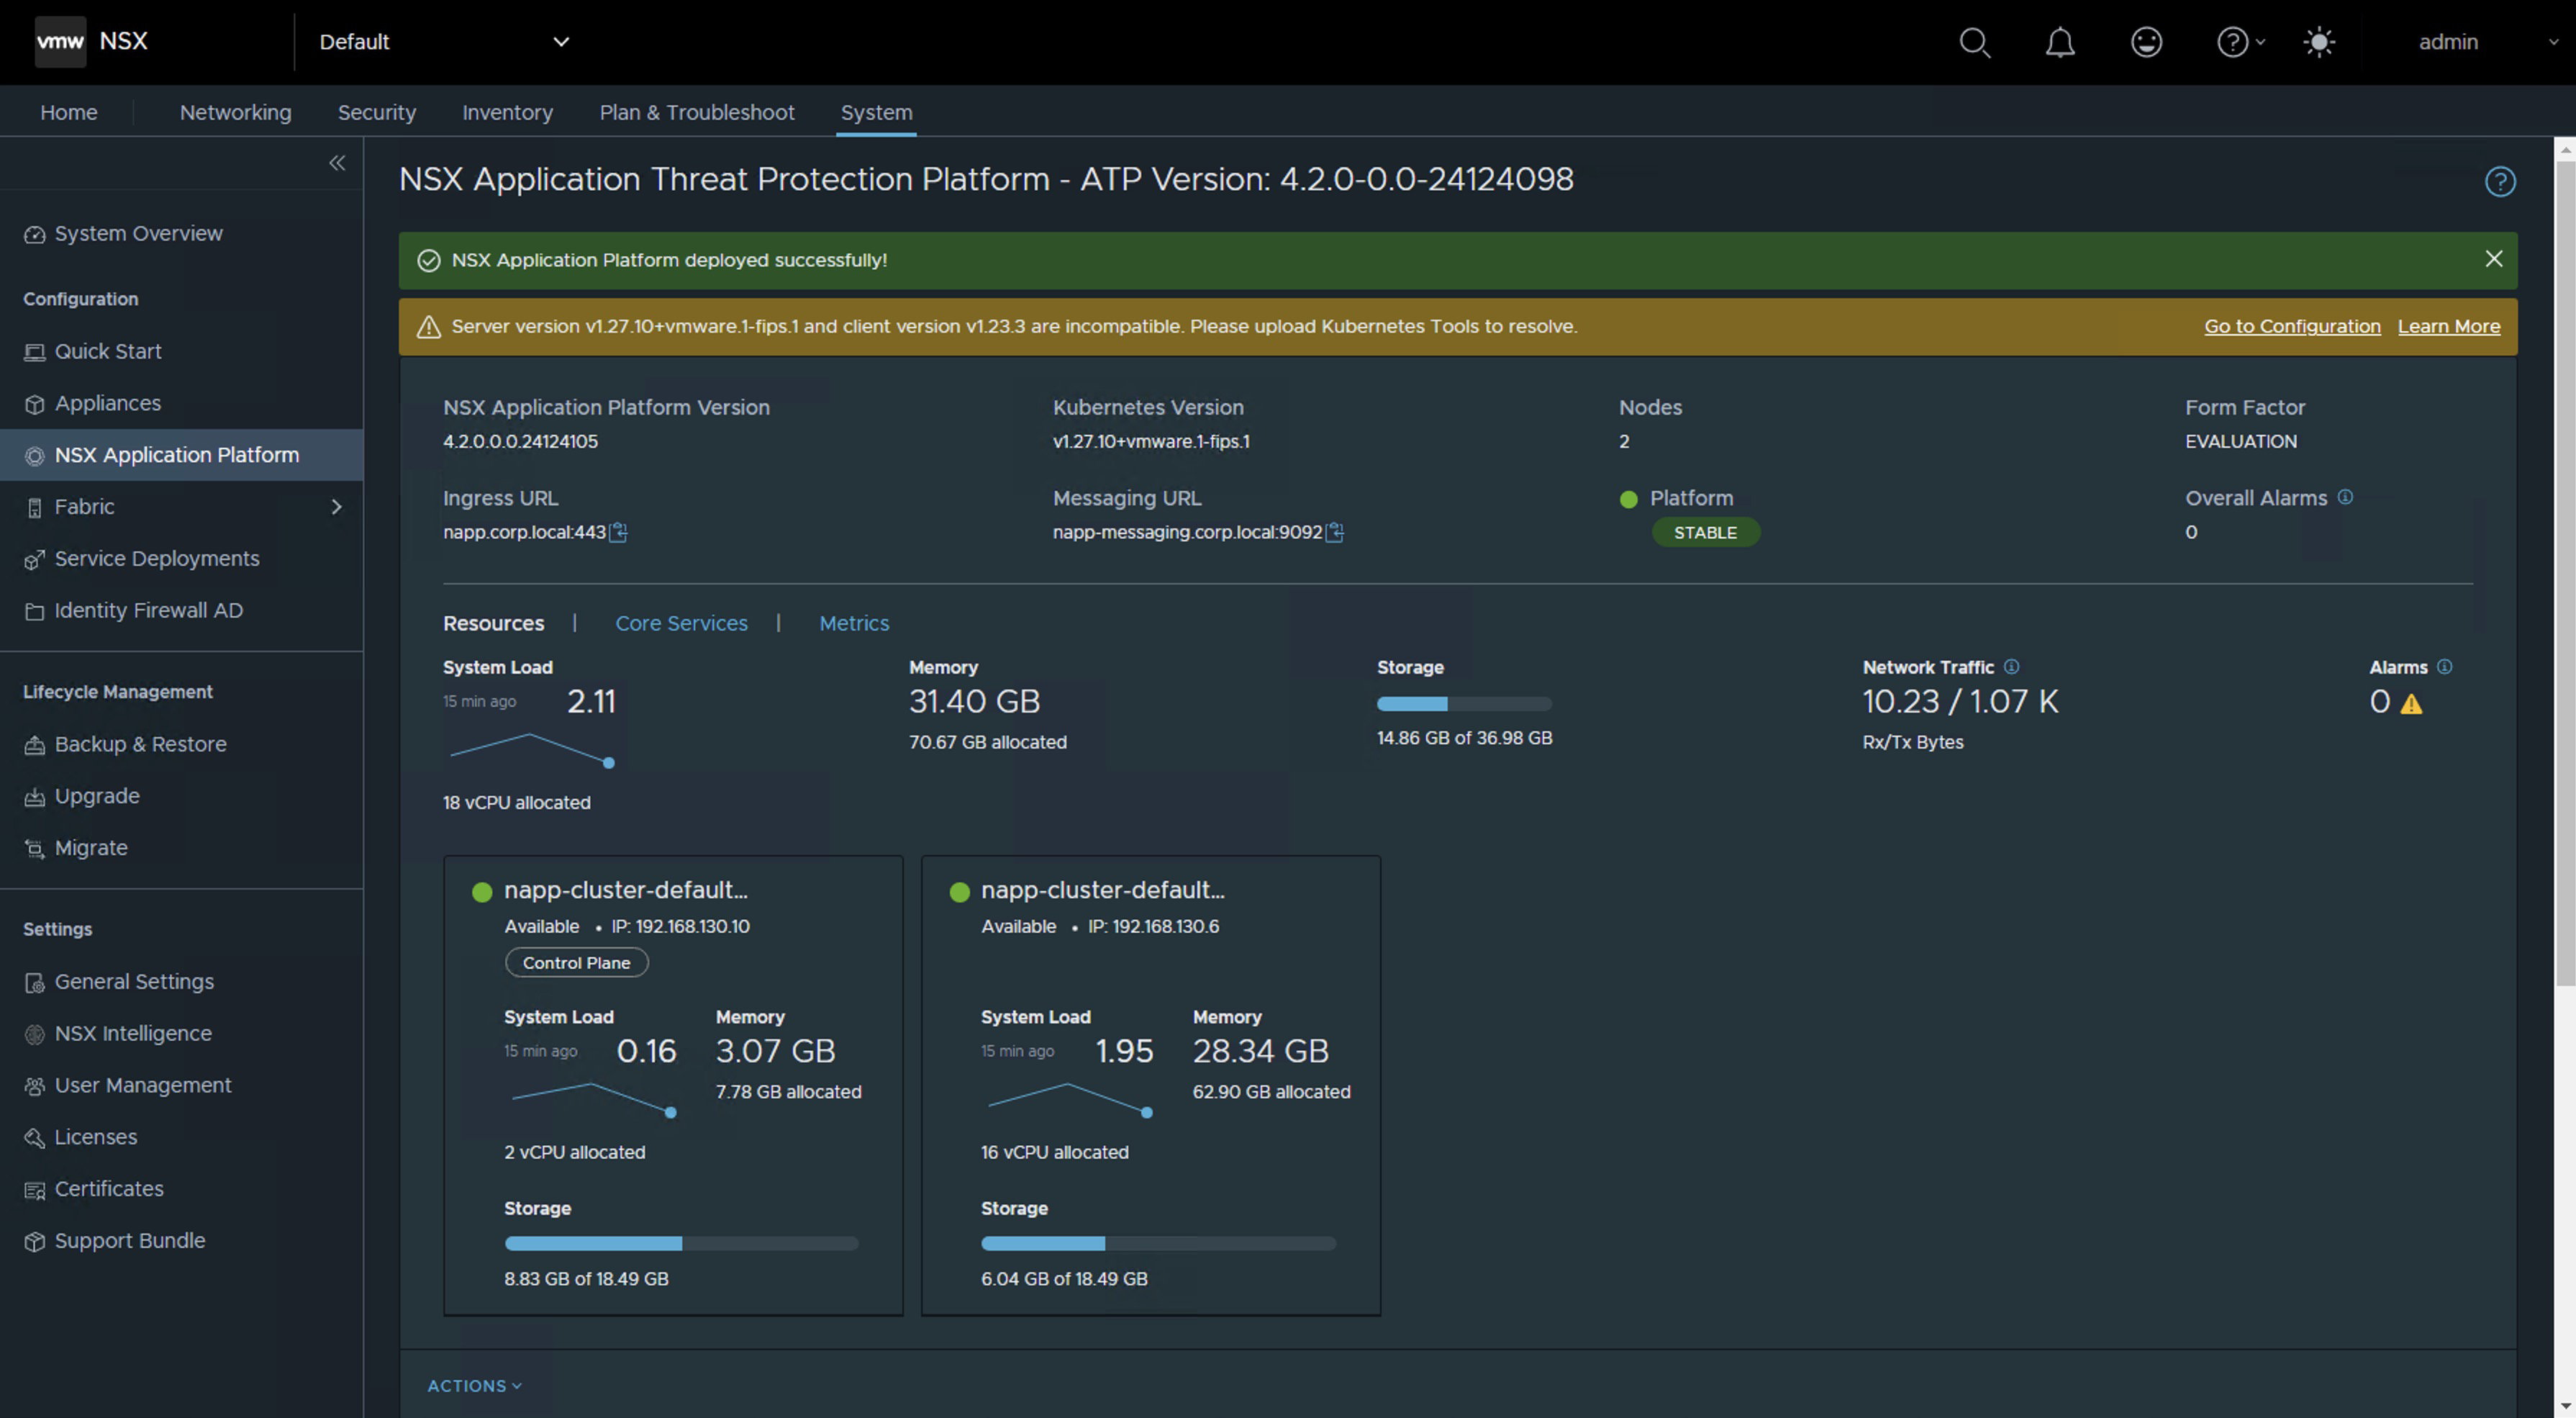Open the ACTIONS dropdown menu
2576x1418 pixels.
pos(474,1386)
